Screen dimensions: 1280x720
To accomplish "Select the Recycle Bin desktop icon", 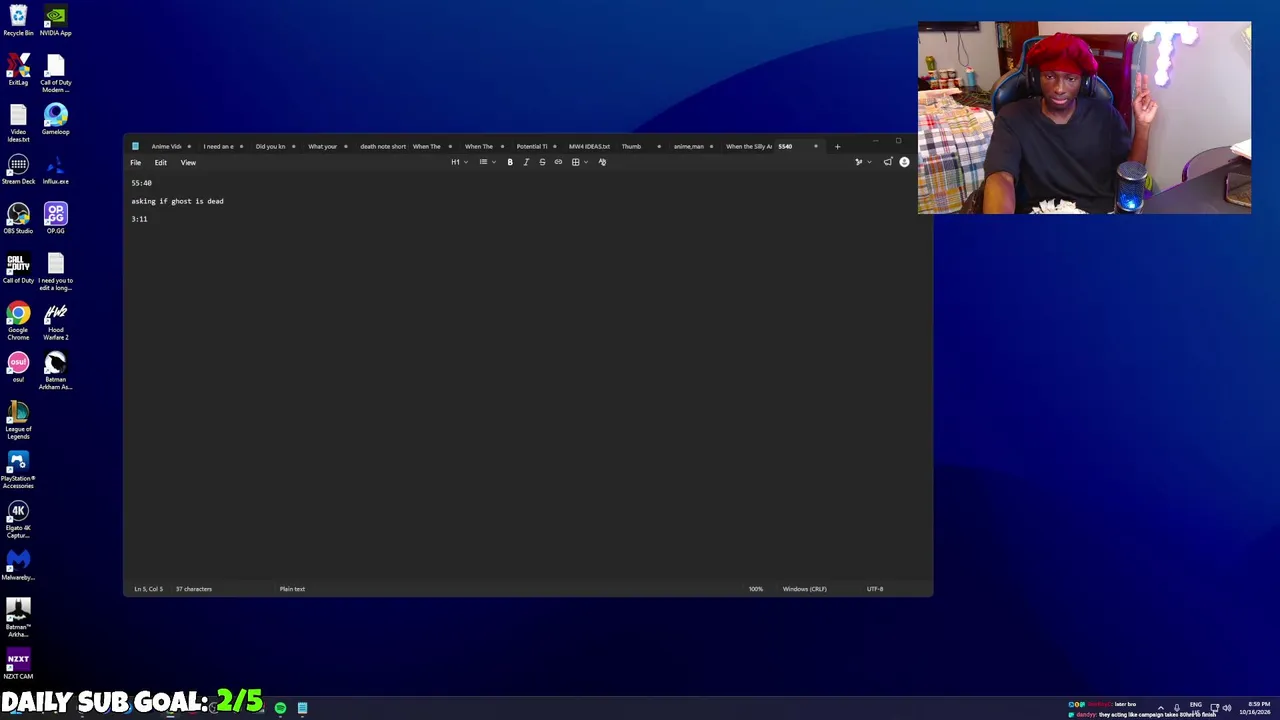I will 18,21.
